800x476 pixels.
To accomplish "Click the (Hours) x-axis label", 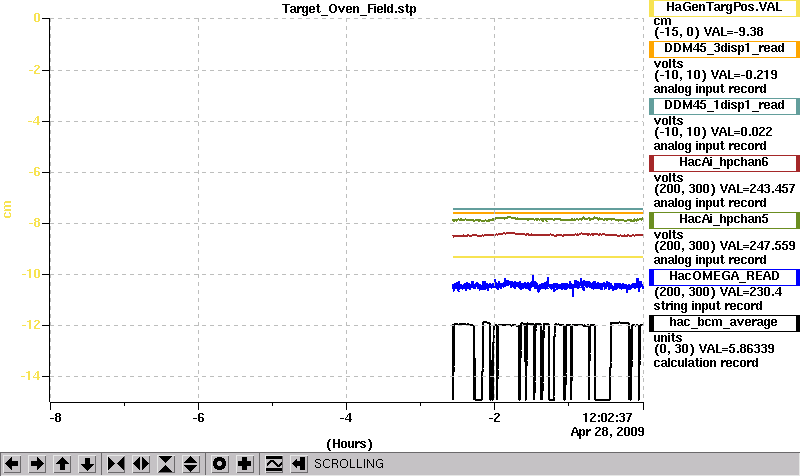I will click(x=349, y=444).
